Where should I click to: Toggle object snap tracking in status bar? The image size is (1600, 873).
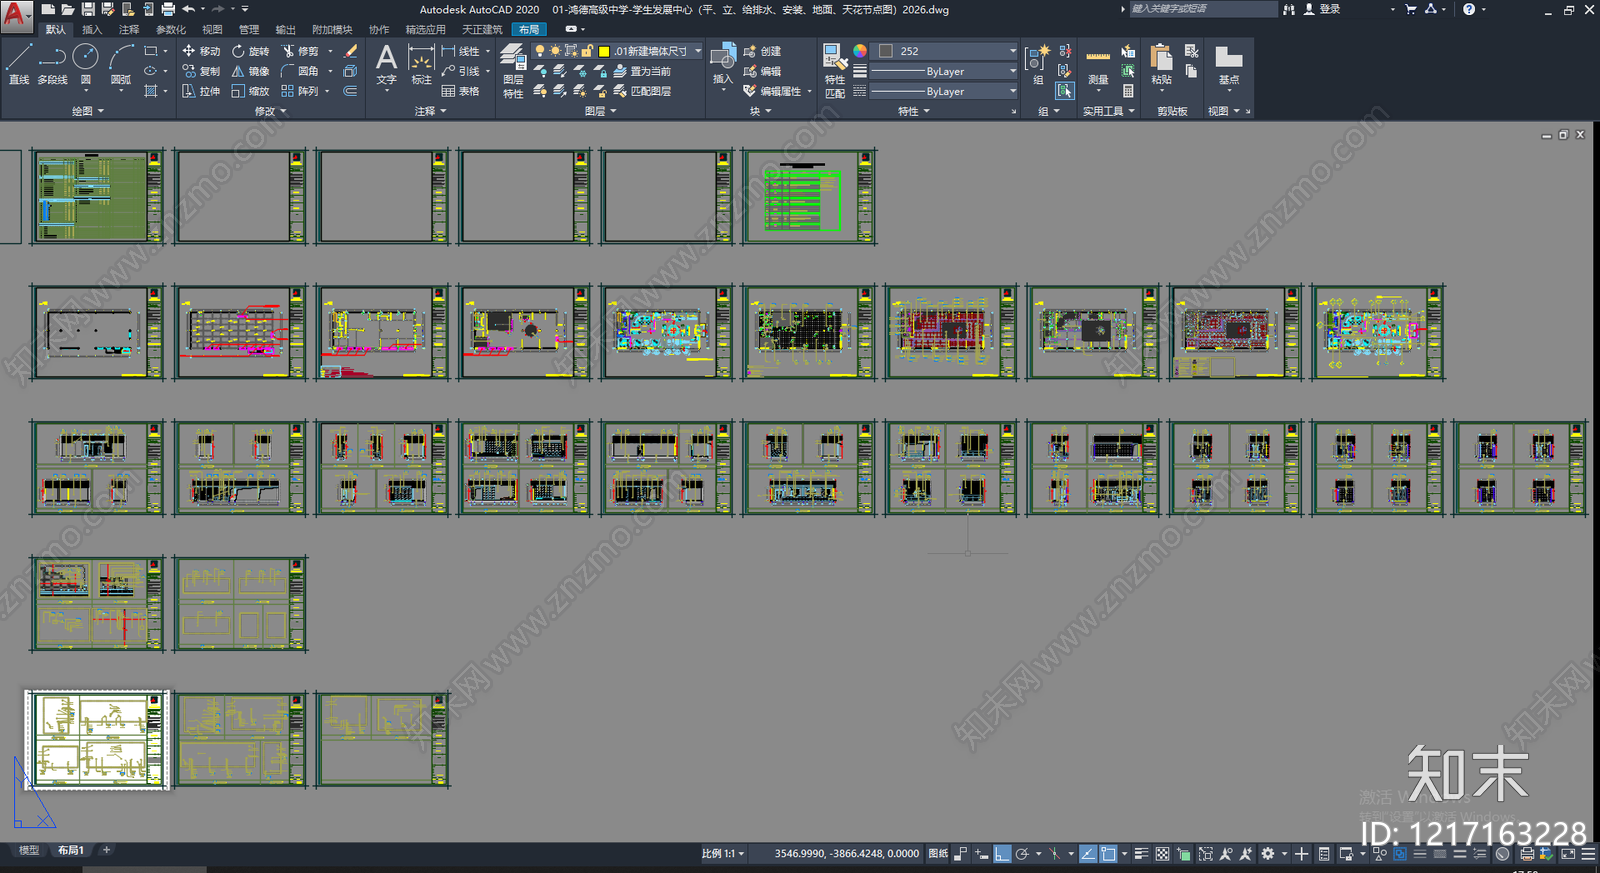coord(1088,854)
